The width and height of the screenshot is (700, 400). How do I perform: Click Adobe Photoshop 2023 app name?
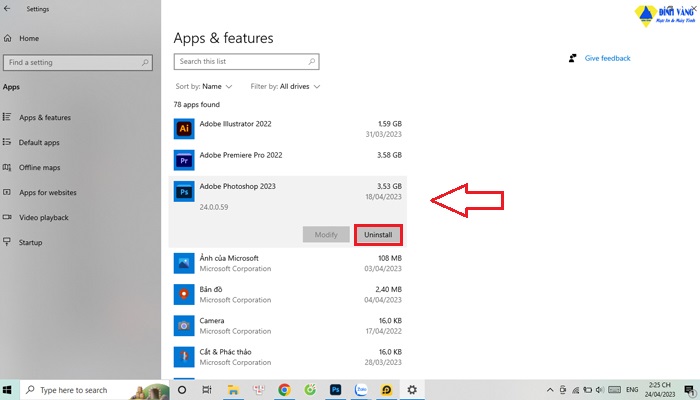coord(238,186)
